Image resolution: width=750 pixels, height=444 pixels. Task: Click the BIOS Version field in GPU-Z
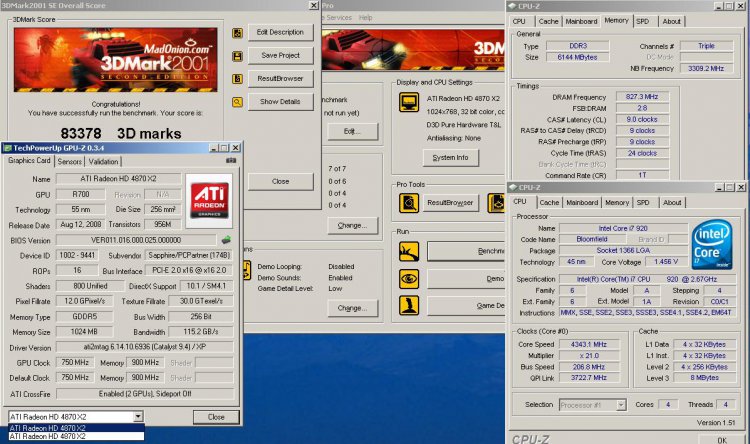[136, 240]
